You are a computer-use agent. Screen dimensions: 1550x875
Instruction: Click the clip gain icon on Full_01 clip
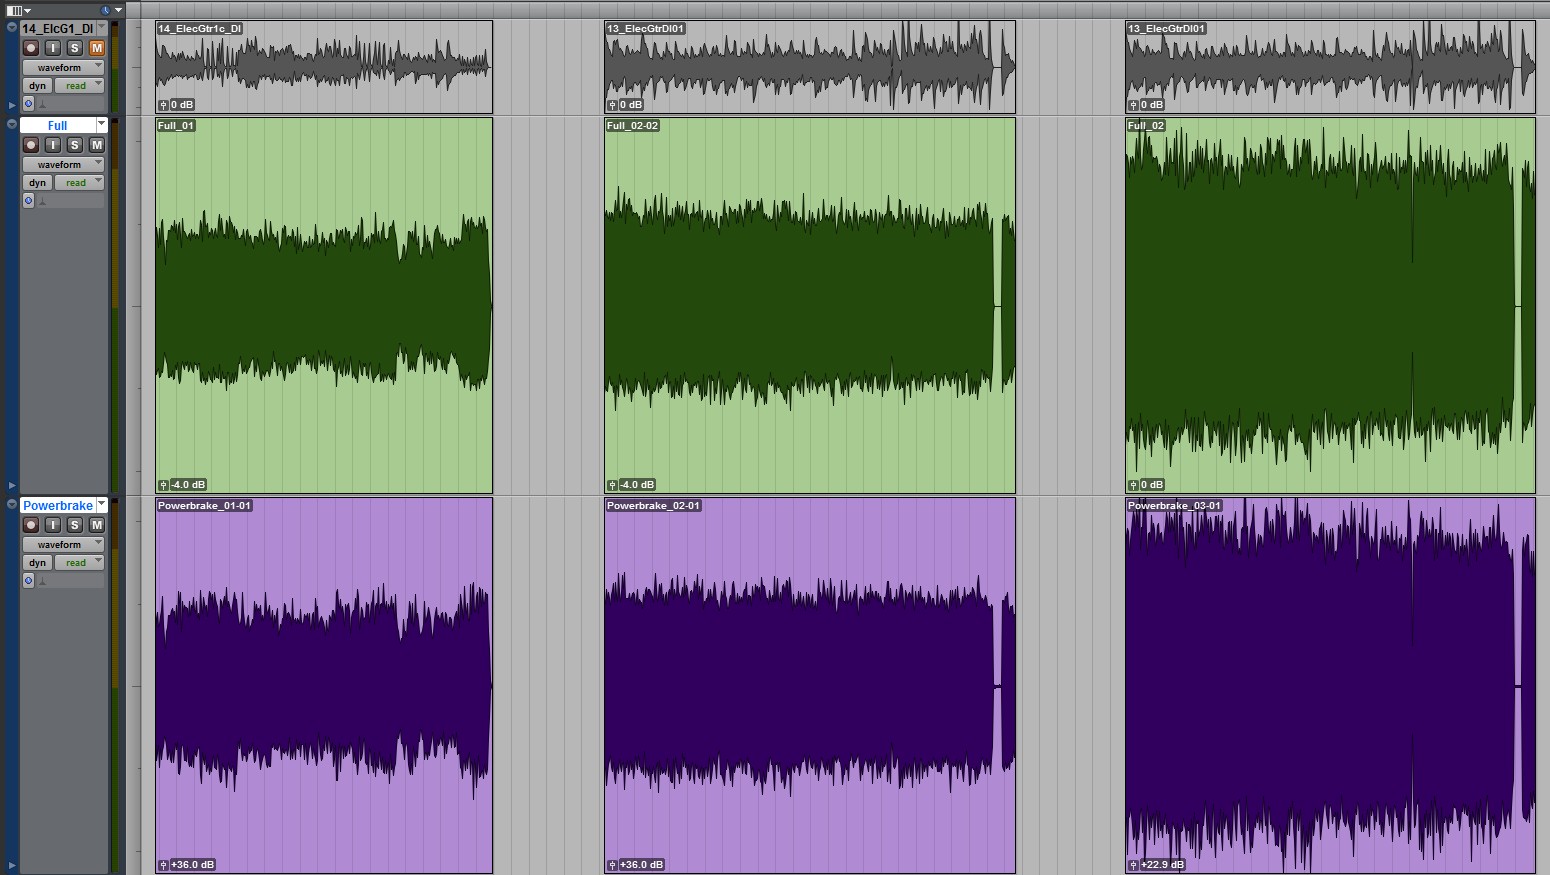(x=164, y=485)
